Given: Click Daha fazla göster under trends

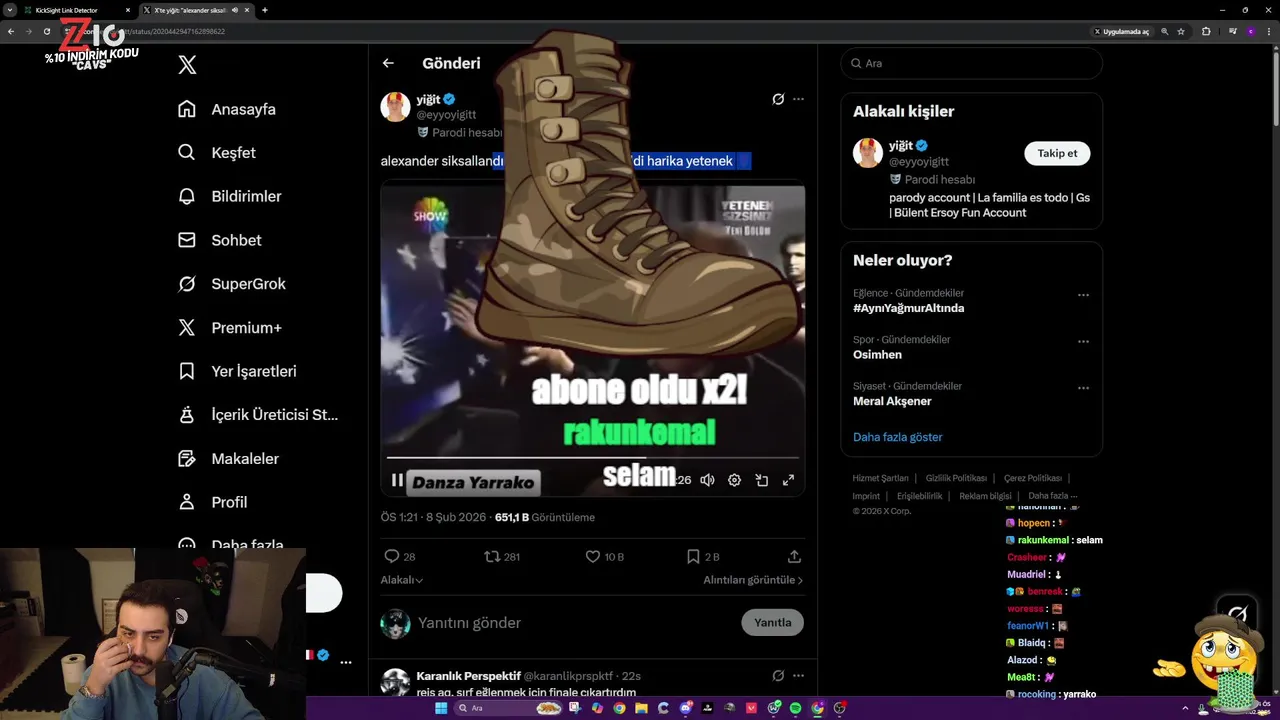Looking at the screenshot, I should point(897,437).
